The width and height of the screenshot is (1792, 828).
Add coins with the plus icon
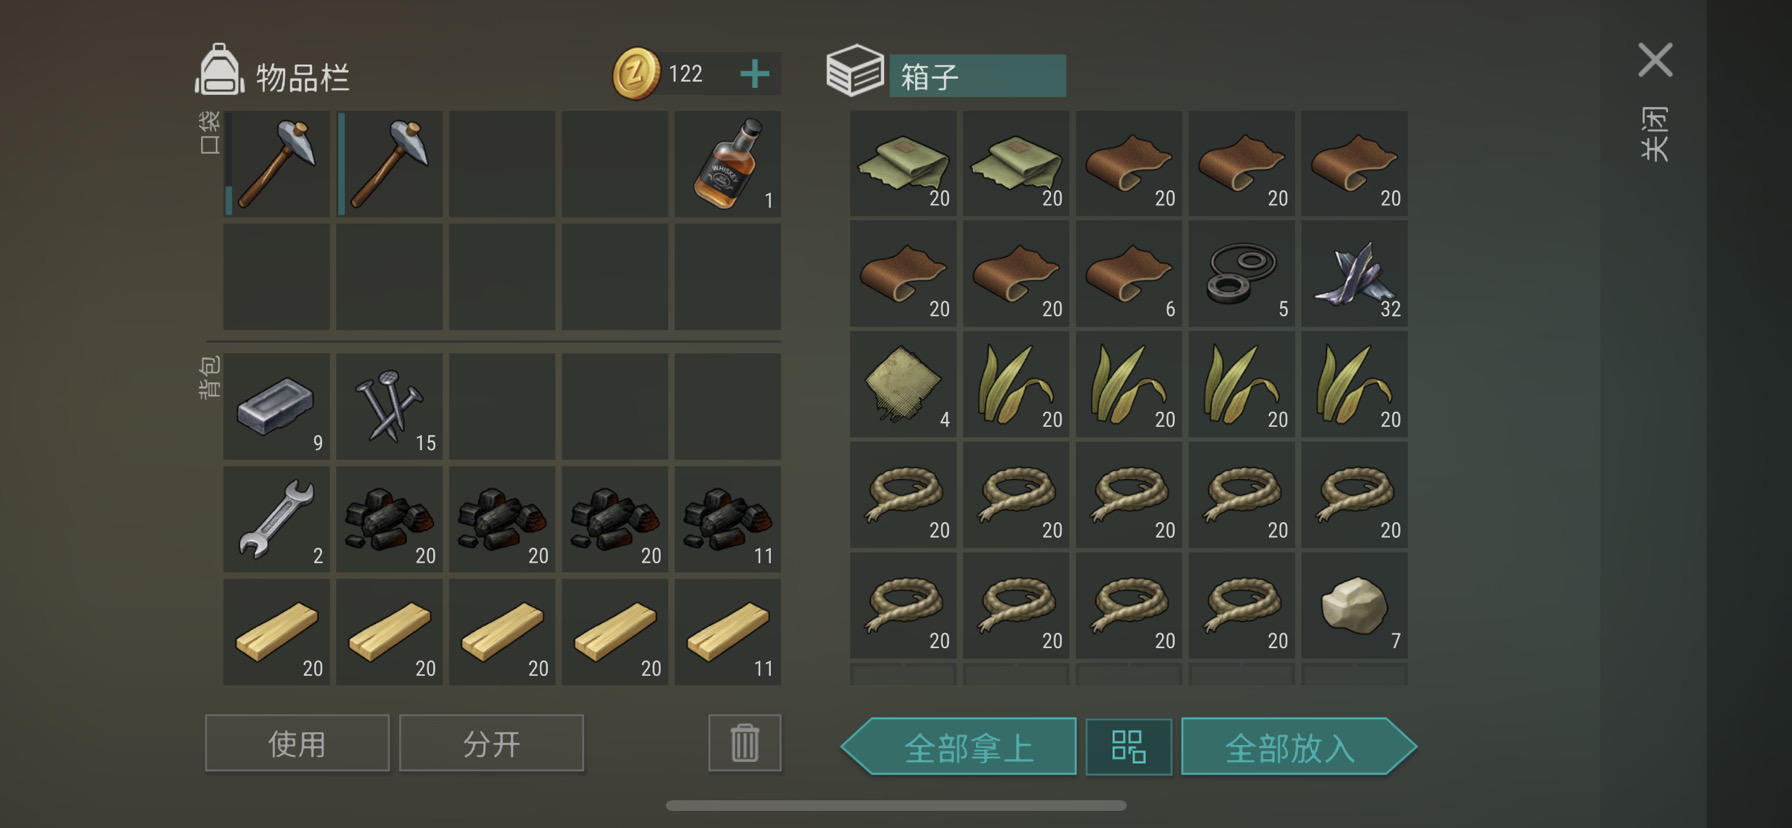pyautogui.click(x=755, y=74)
